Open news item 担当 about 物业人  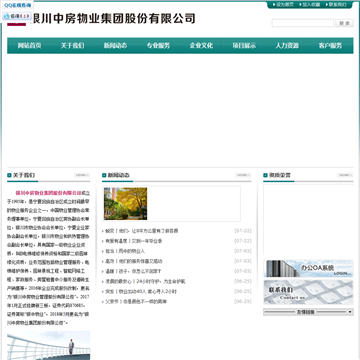(125, 251)
